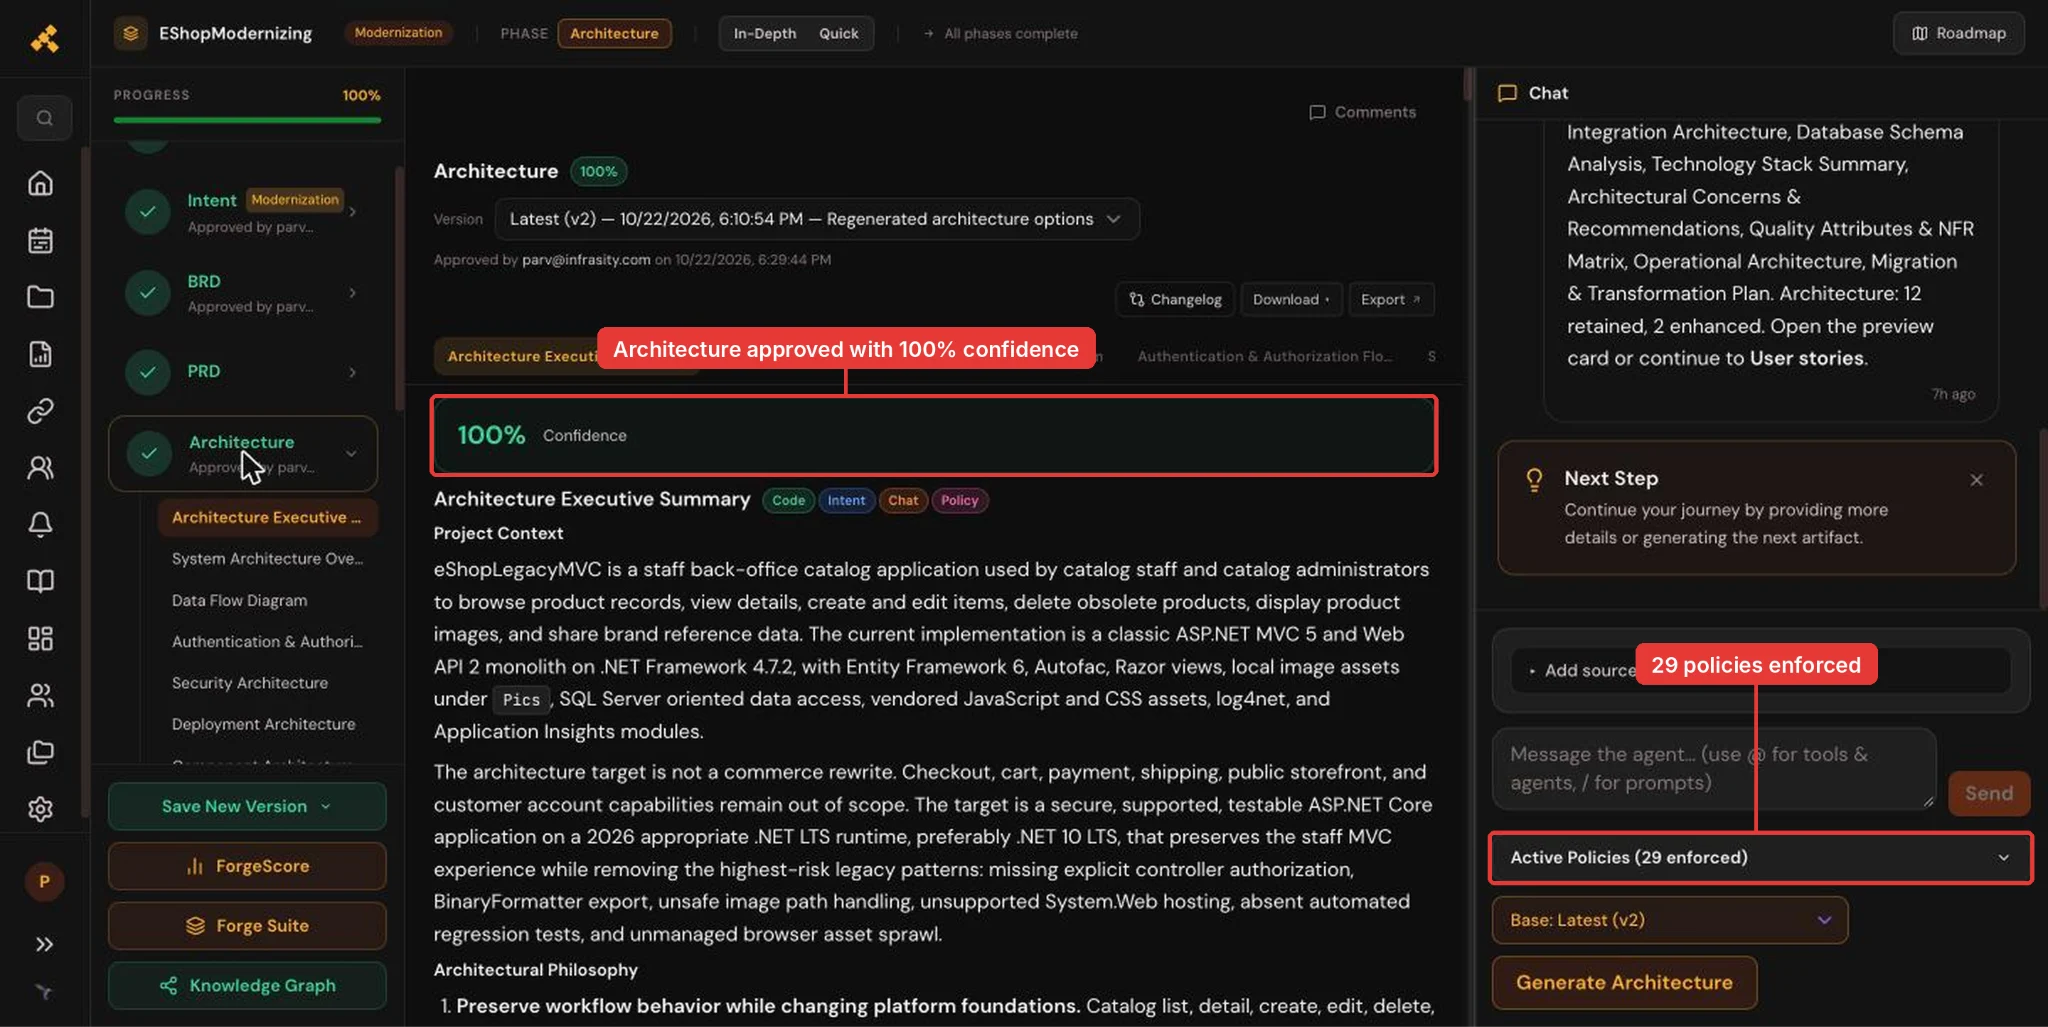The width and height of the screenshot is (2048, 1027).
Task: Open the calendar icon in sidebar
Action: click(40, 240)
